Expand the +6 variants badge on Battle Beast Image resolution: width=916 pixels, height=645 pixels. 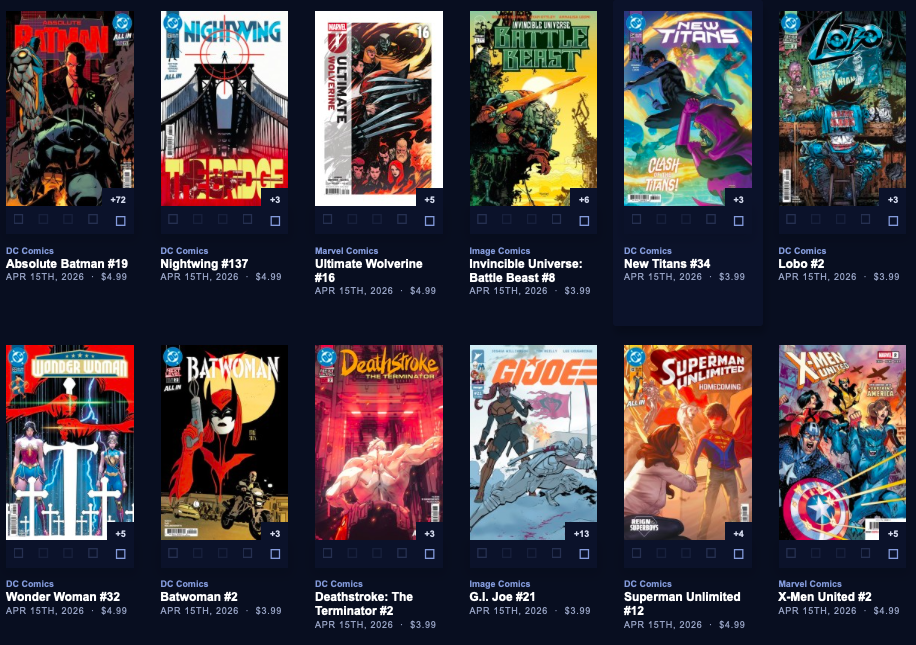tap(584, 200)
